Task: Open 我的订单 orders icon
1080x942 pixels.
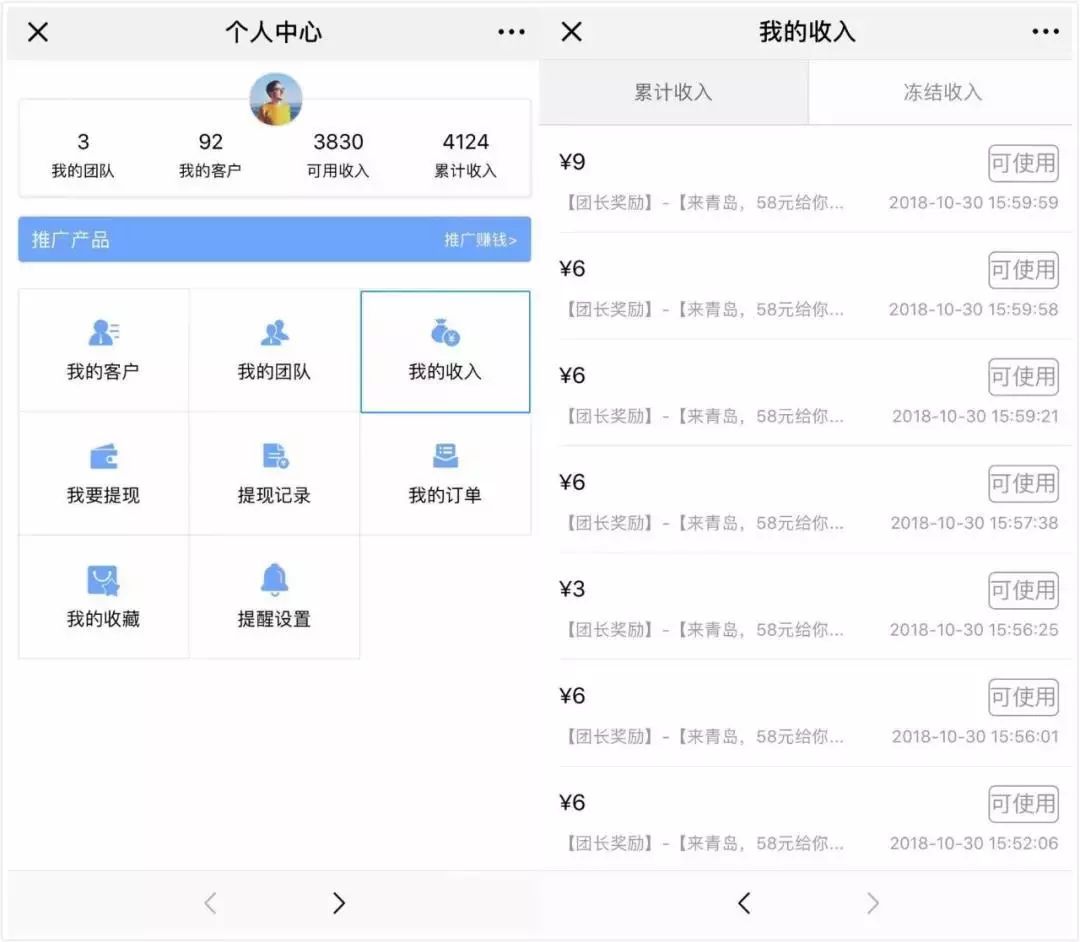Action: (x=444, y=473)
